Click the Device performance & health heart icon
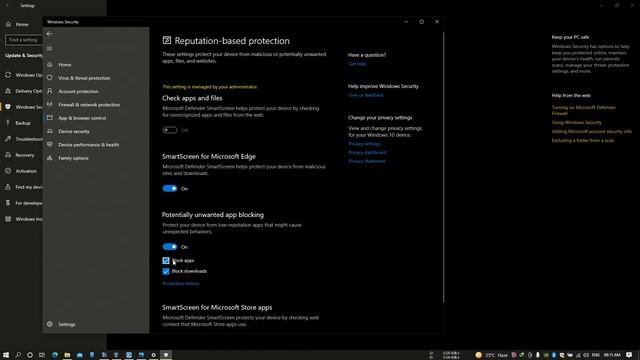Viewport: 640px width, 360px height. pyautogui.click(x=50, y=144)
